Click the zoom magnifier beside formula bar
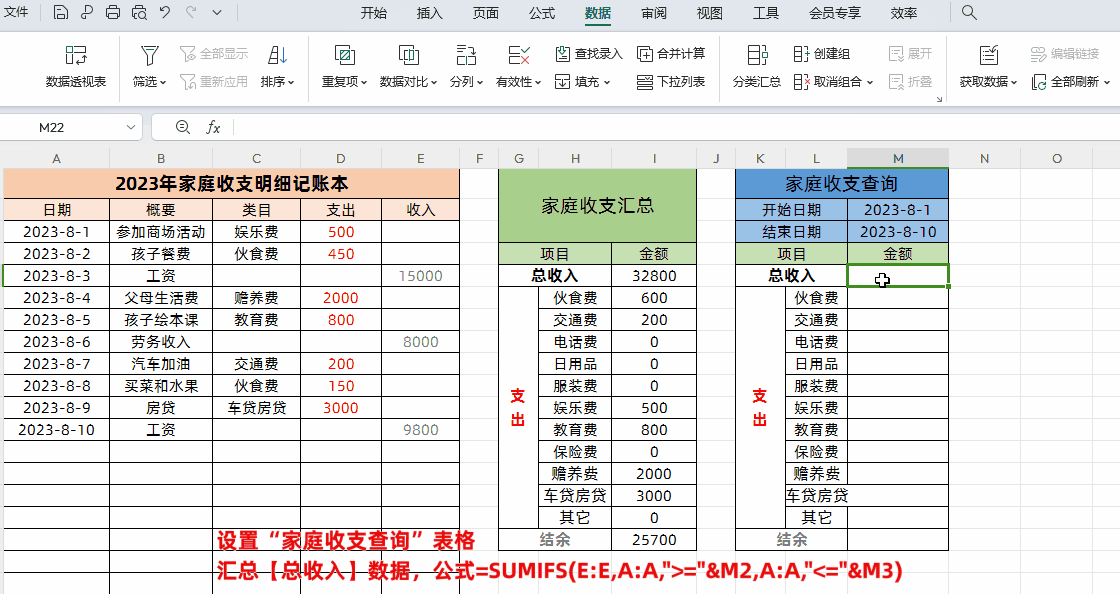This screenshot has width=1120, height=594. click(x=183, y=127)
